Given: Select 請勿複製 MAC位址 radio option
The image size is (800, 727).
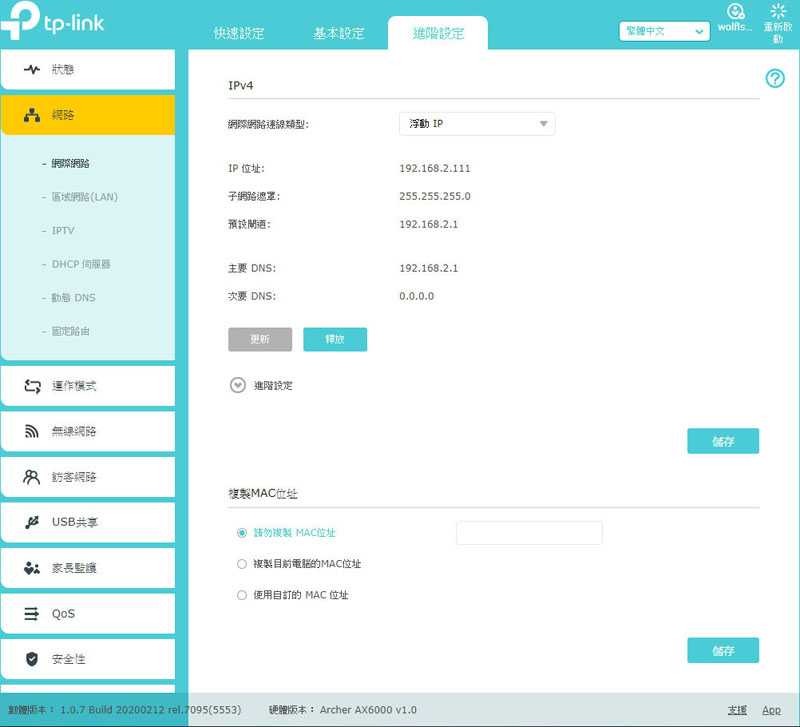Looking at the screenshot, I should (x=242, y=533).
